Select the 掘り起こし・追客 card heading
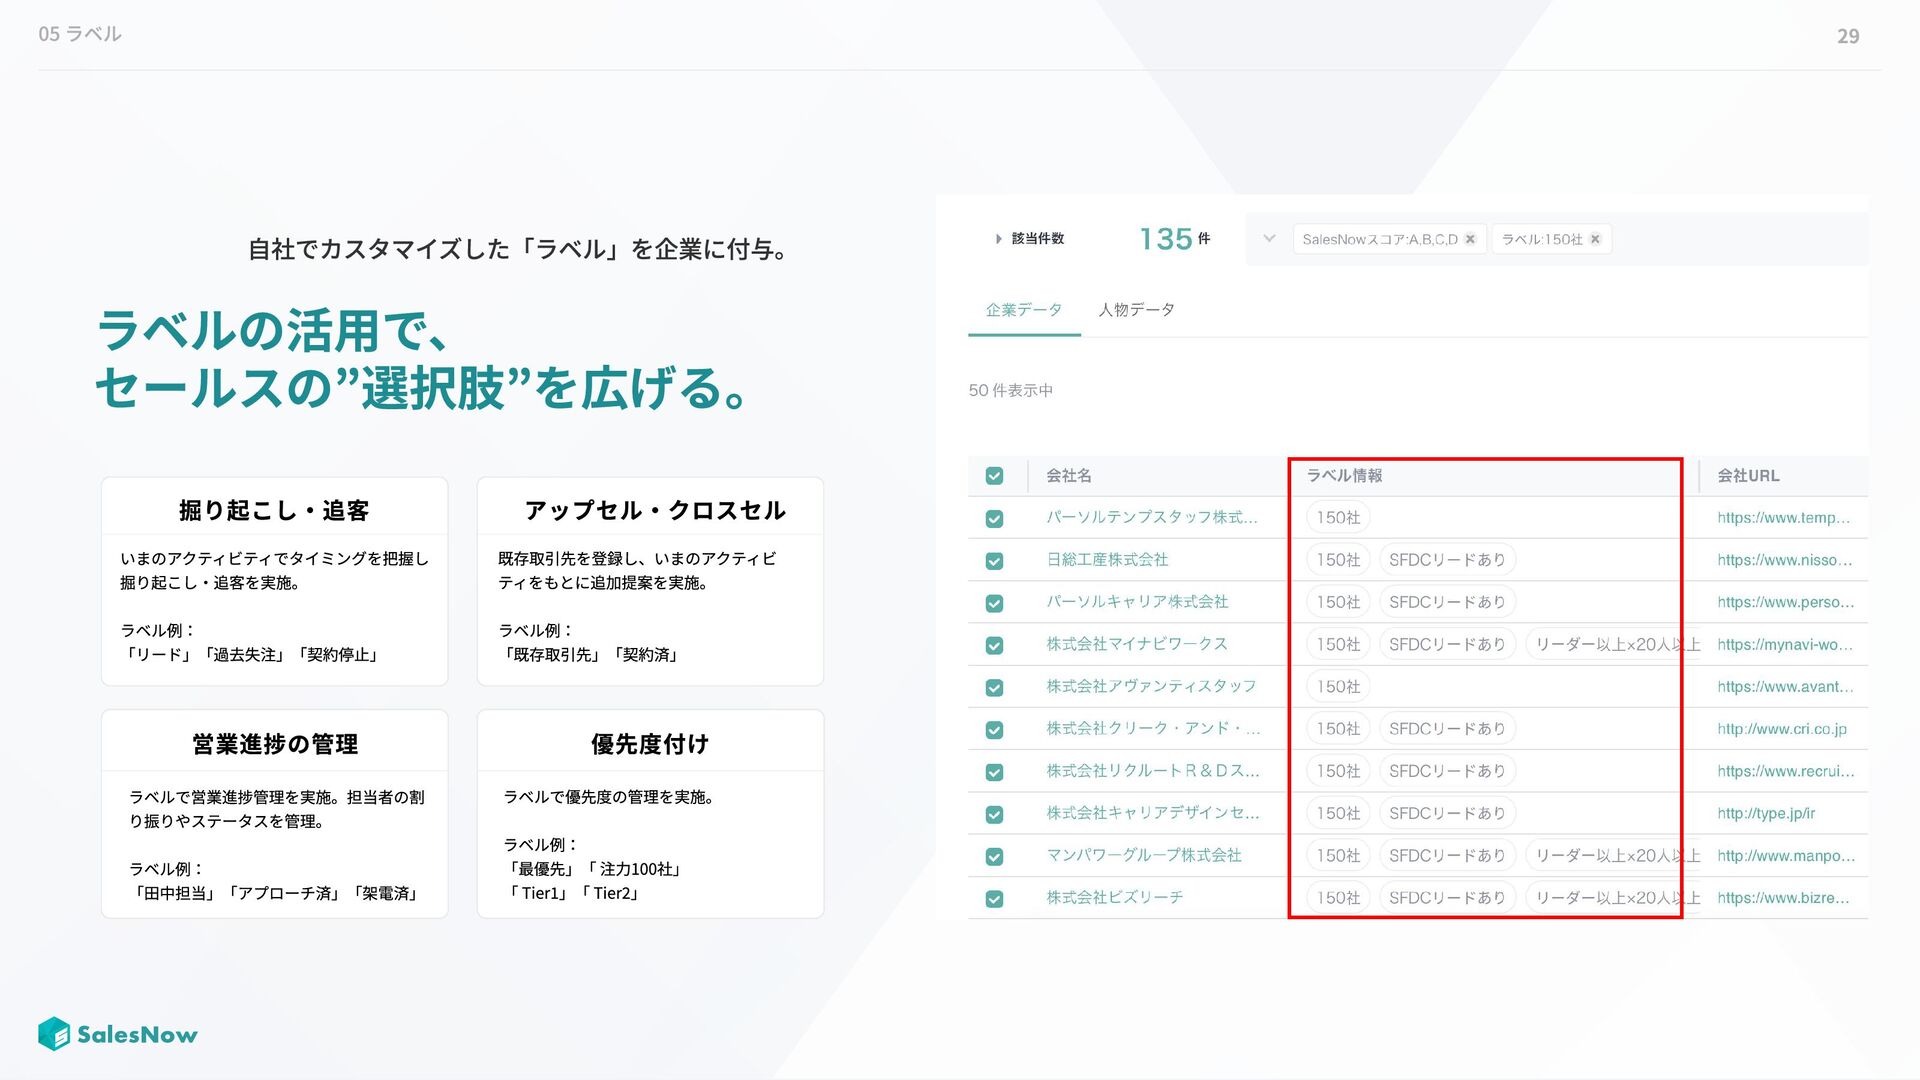 click(x=274, y=510)
